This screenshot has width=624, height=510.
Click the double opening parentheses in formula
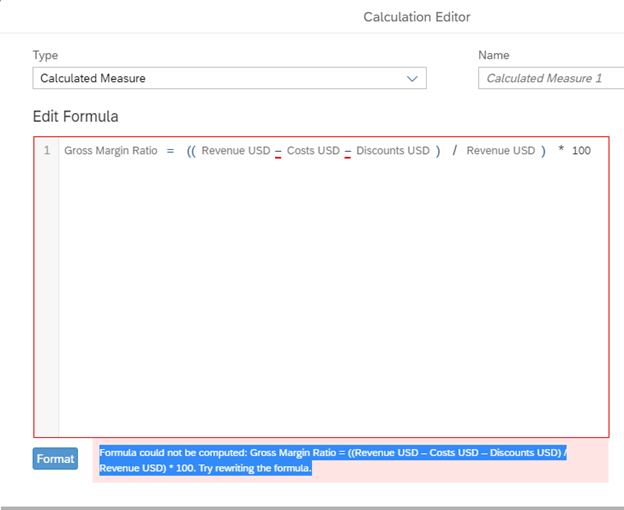coord(191,151)
